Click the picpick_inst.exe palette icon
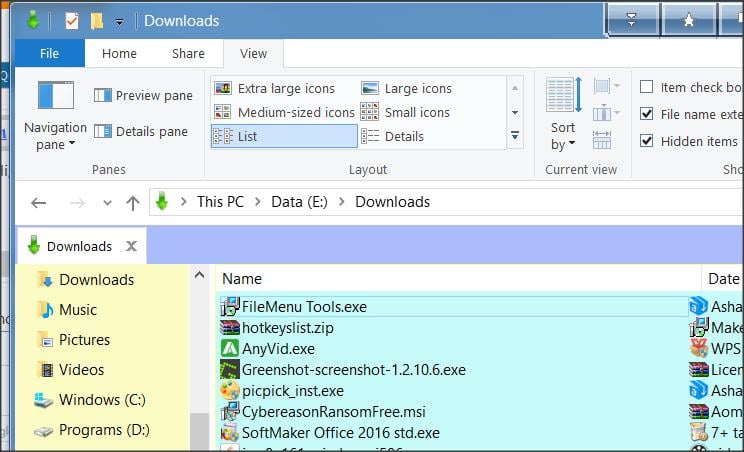The width and height of the screenshot is (744, 452). pos(230,390)
